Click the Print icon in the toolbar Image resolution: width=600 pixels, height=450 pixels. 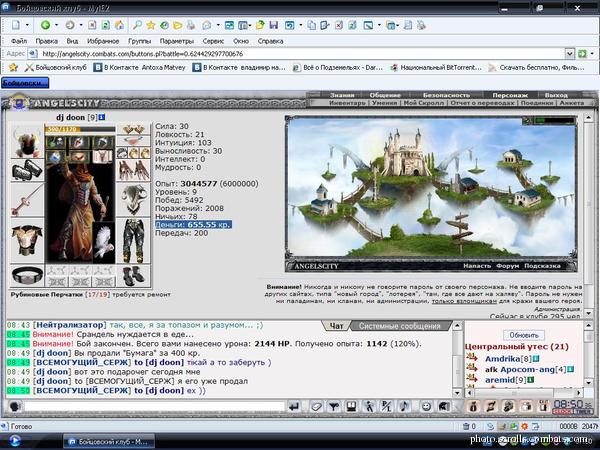191,25
